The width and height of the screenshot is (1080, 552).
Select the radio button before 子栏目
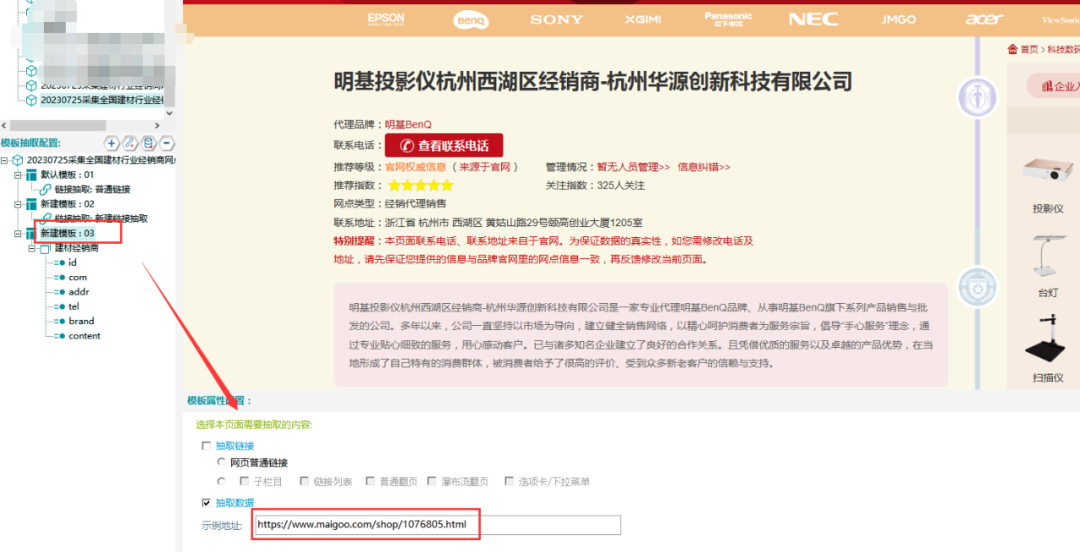[221, 481]
